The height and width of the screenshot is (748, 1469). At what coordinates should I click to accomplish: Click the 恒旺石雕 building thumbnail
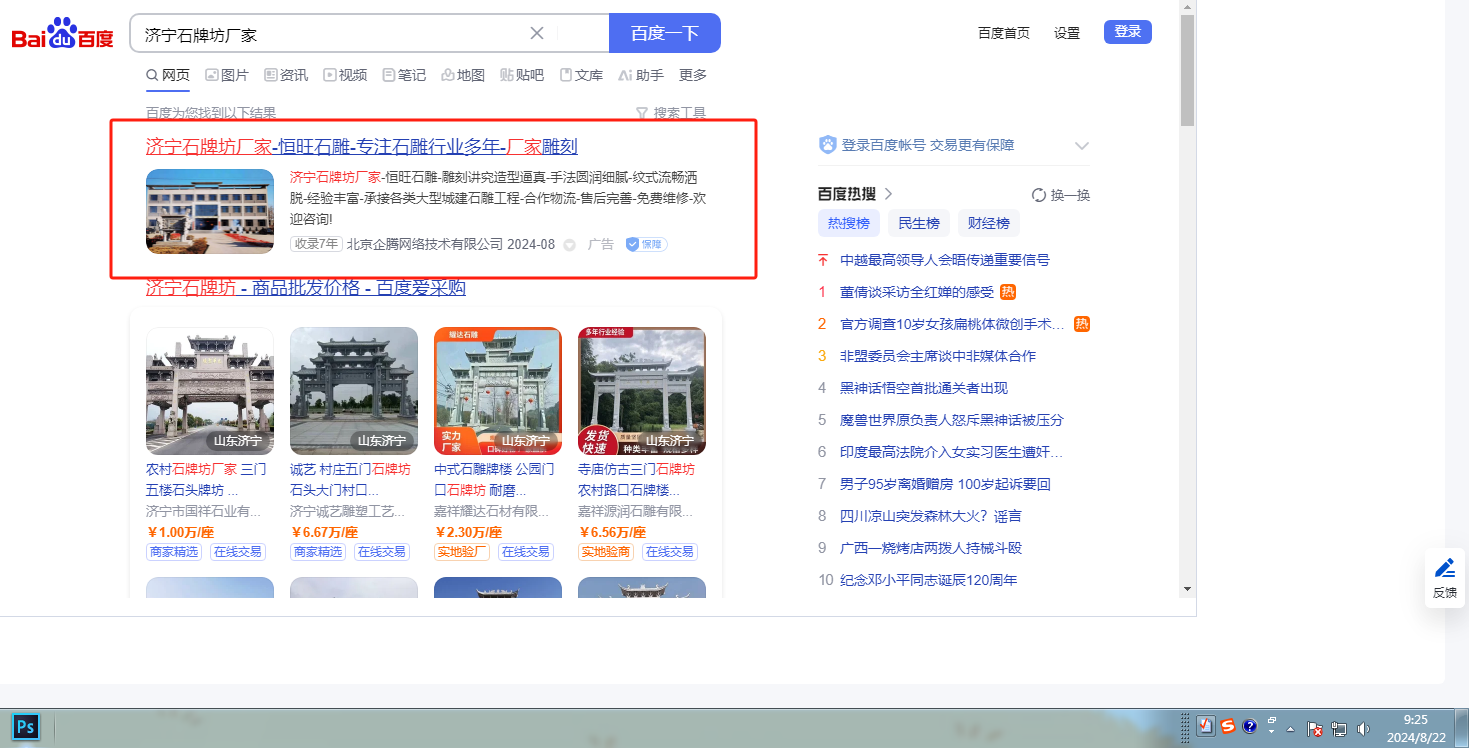[210, 211]
